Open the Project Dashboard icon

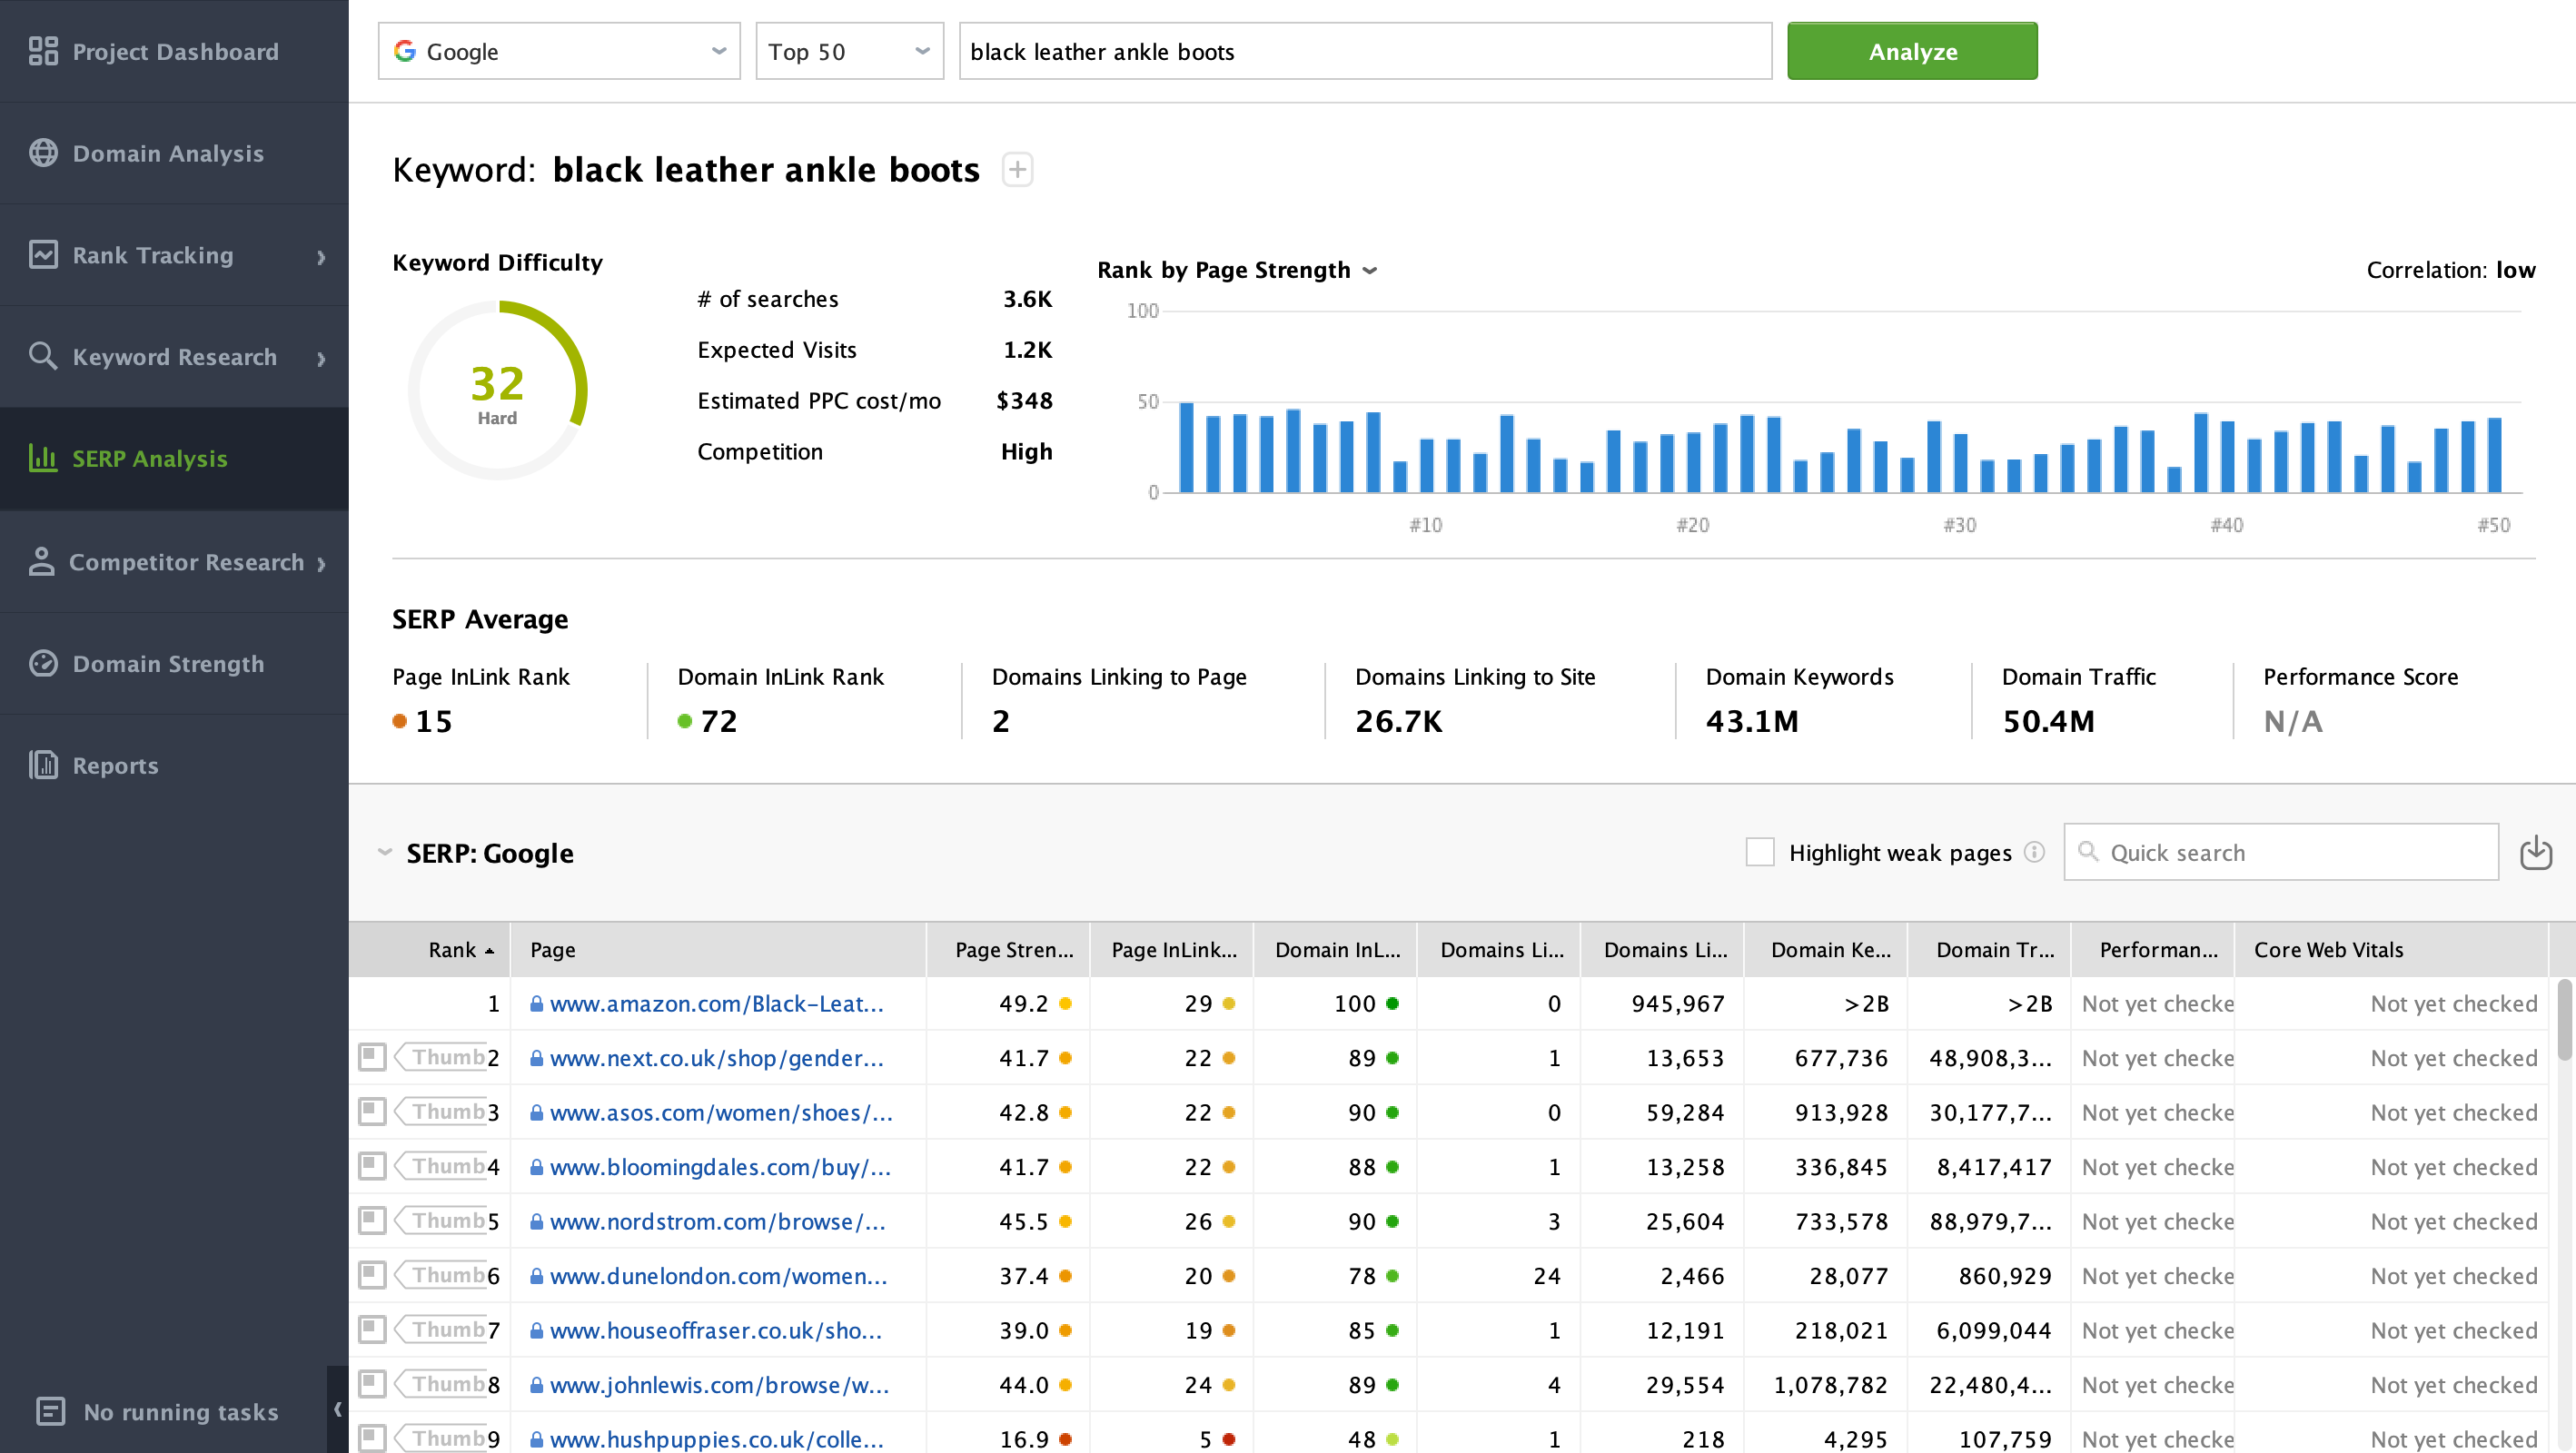(43, 51)
